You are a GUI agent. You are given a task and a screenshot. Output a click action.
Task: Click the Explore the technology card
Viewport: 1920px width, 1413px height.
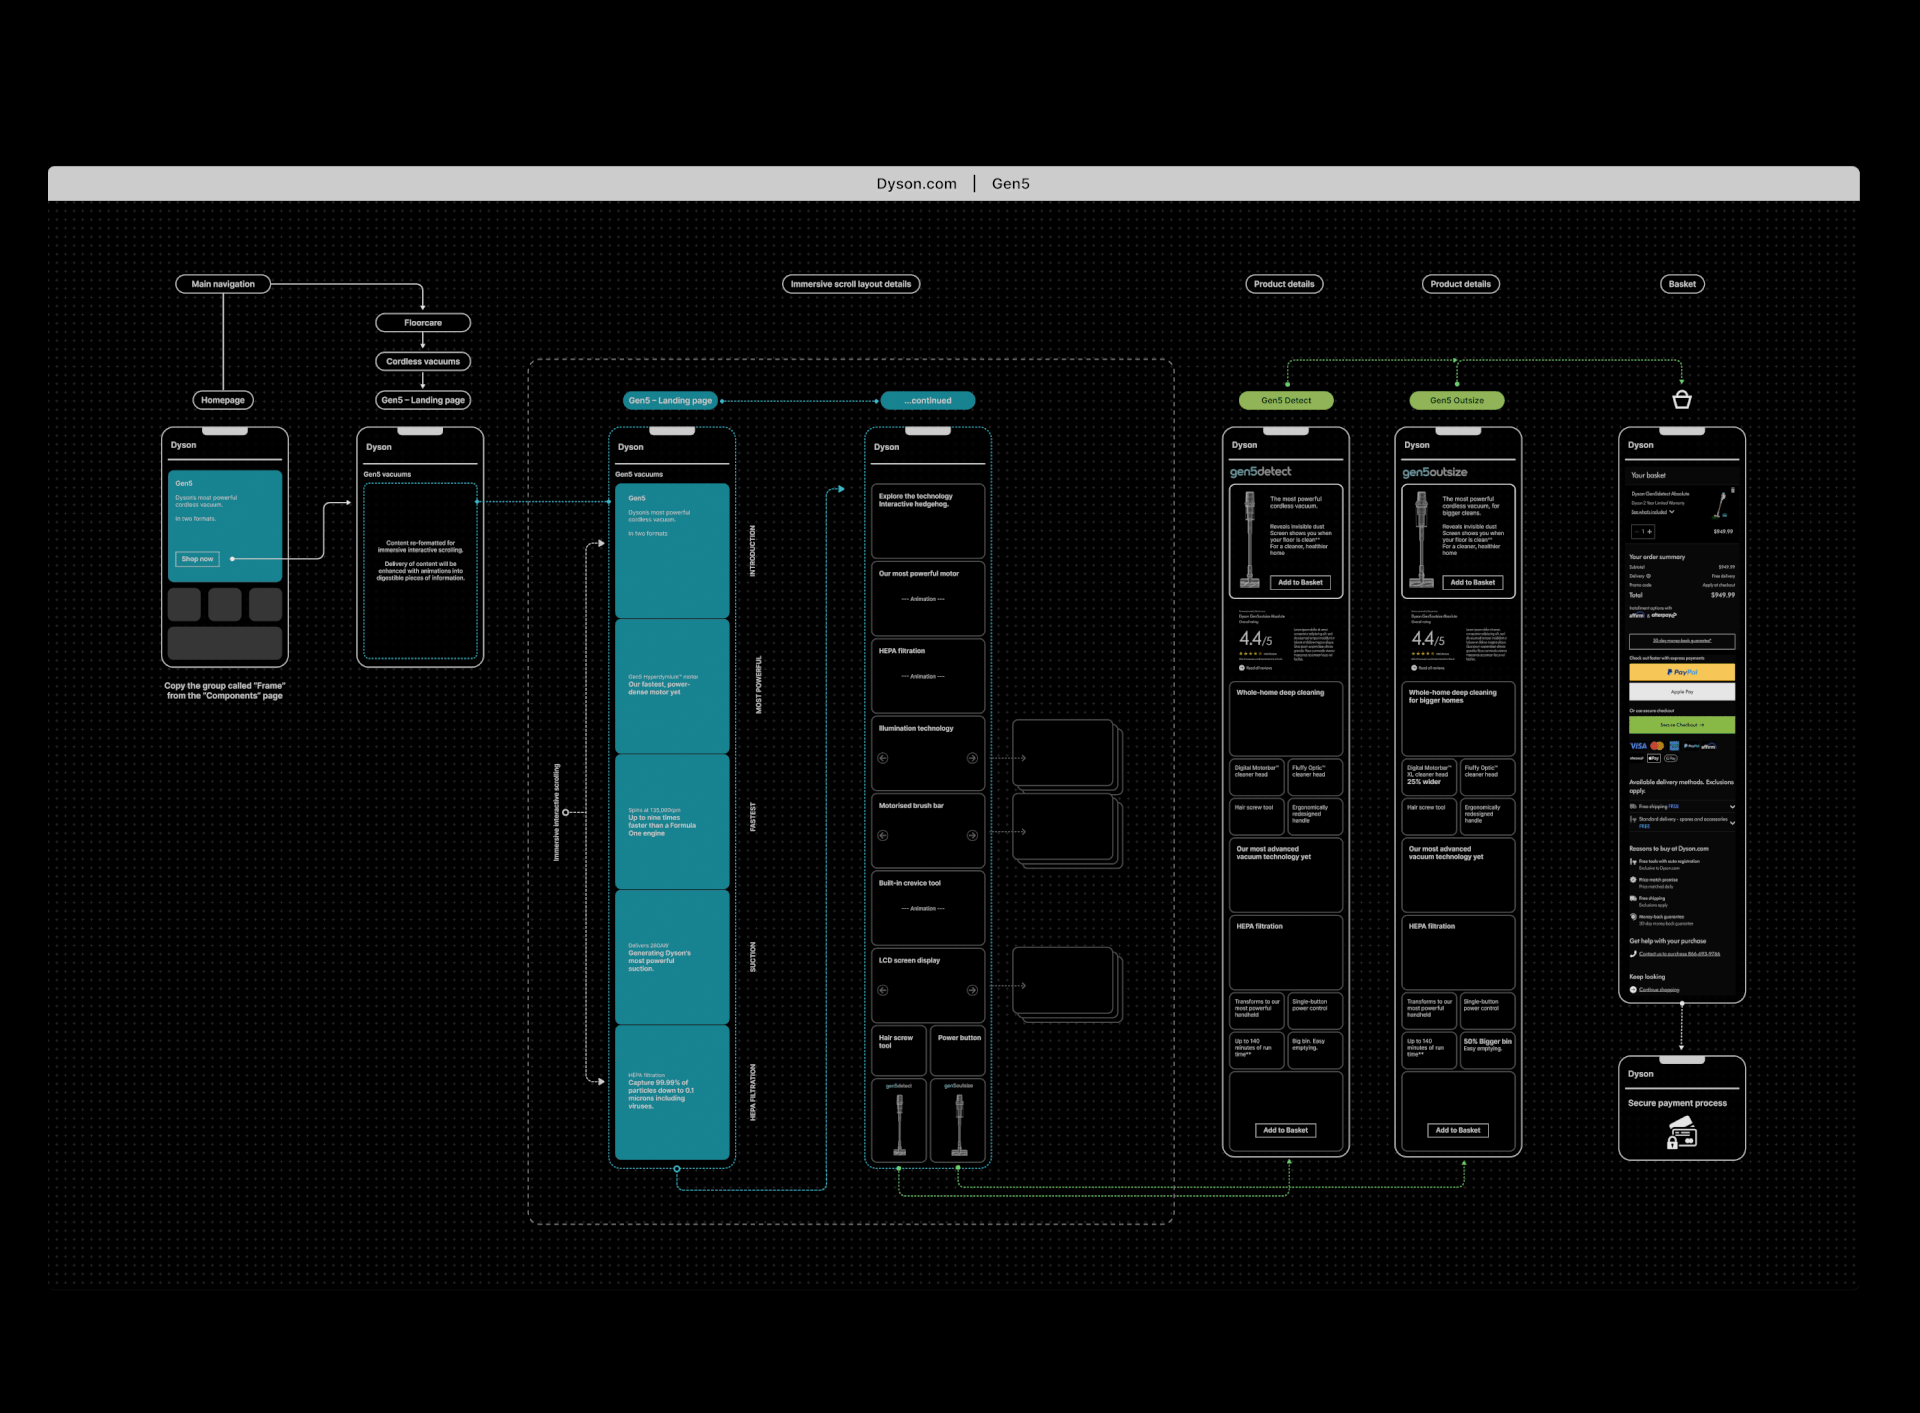click(x=928, y=521)
